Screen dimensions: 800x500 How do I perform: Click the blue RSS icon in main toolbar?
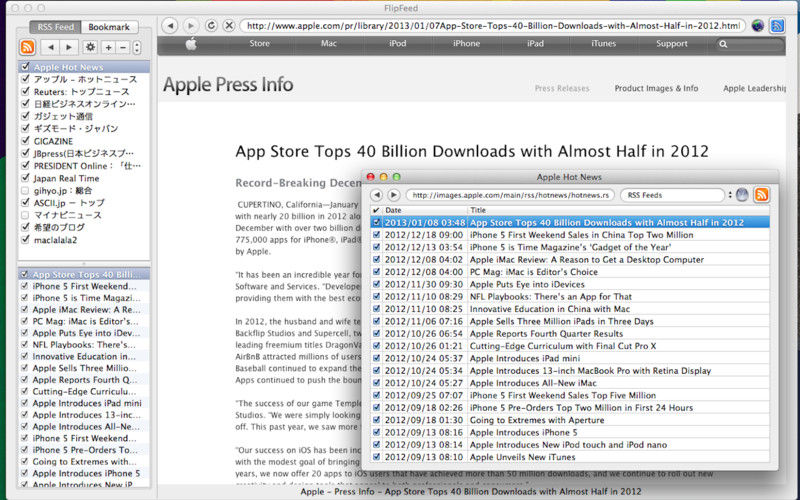click(778, 26)
